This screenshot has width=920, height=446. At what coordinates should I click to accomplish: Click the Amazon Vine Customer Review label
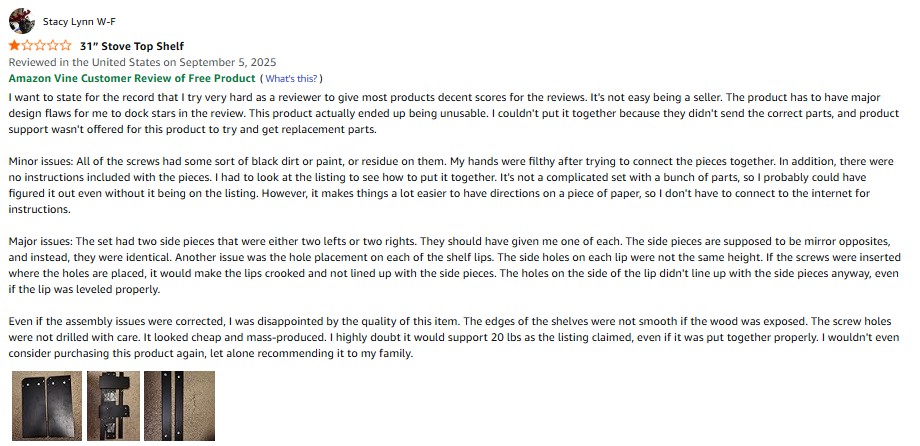[x=132, y=78]
